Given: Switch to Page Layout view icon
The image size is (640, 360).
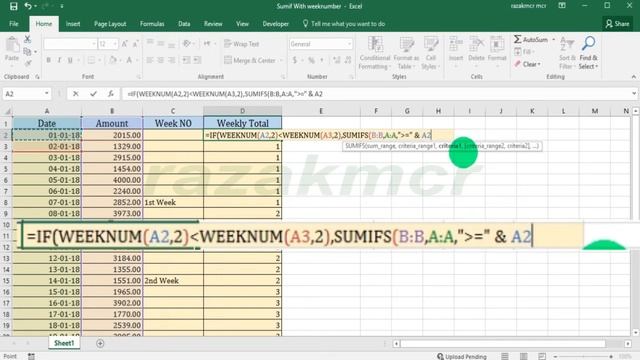Looking at the screenshot, I should (x=524, y=356).
